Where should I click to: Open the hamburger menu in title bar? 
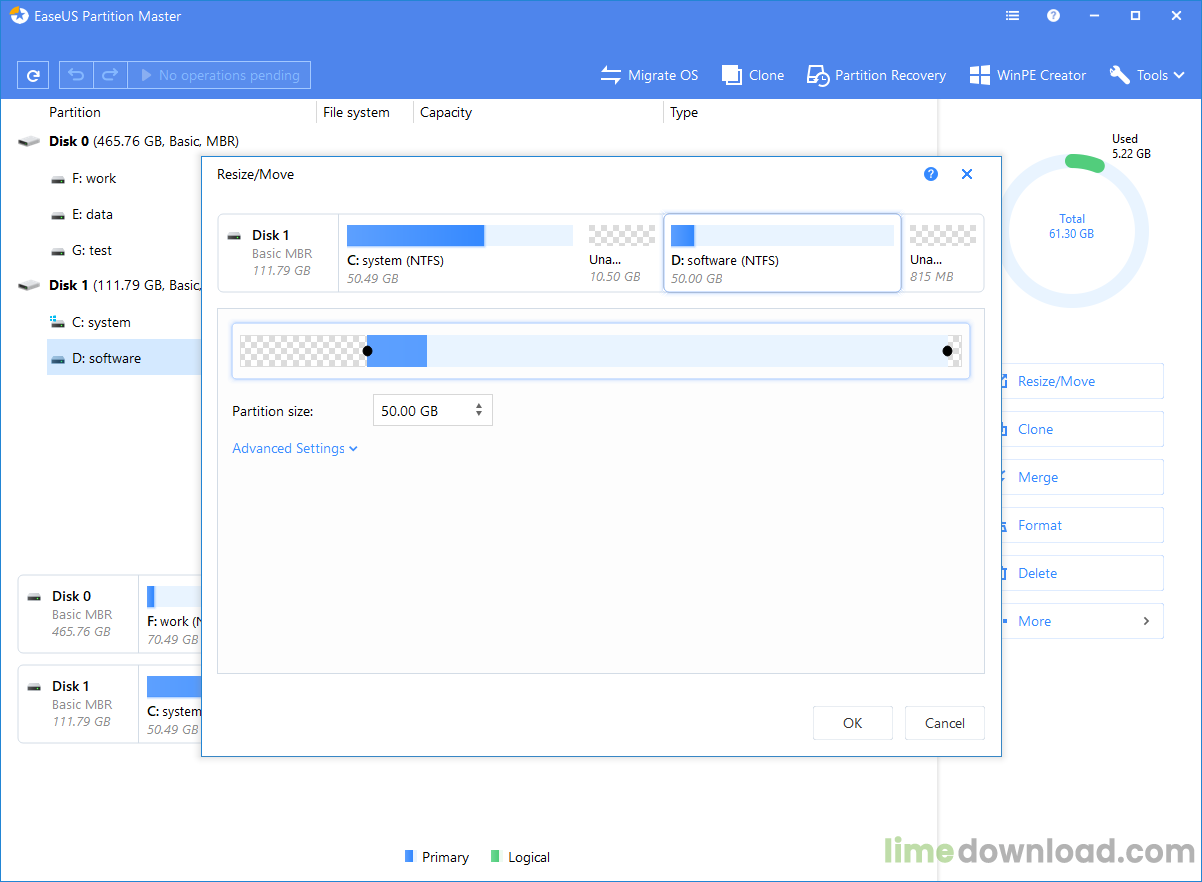pyautogui.click(x=1013, y=16)
